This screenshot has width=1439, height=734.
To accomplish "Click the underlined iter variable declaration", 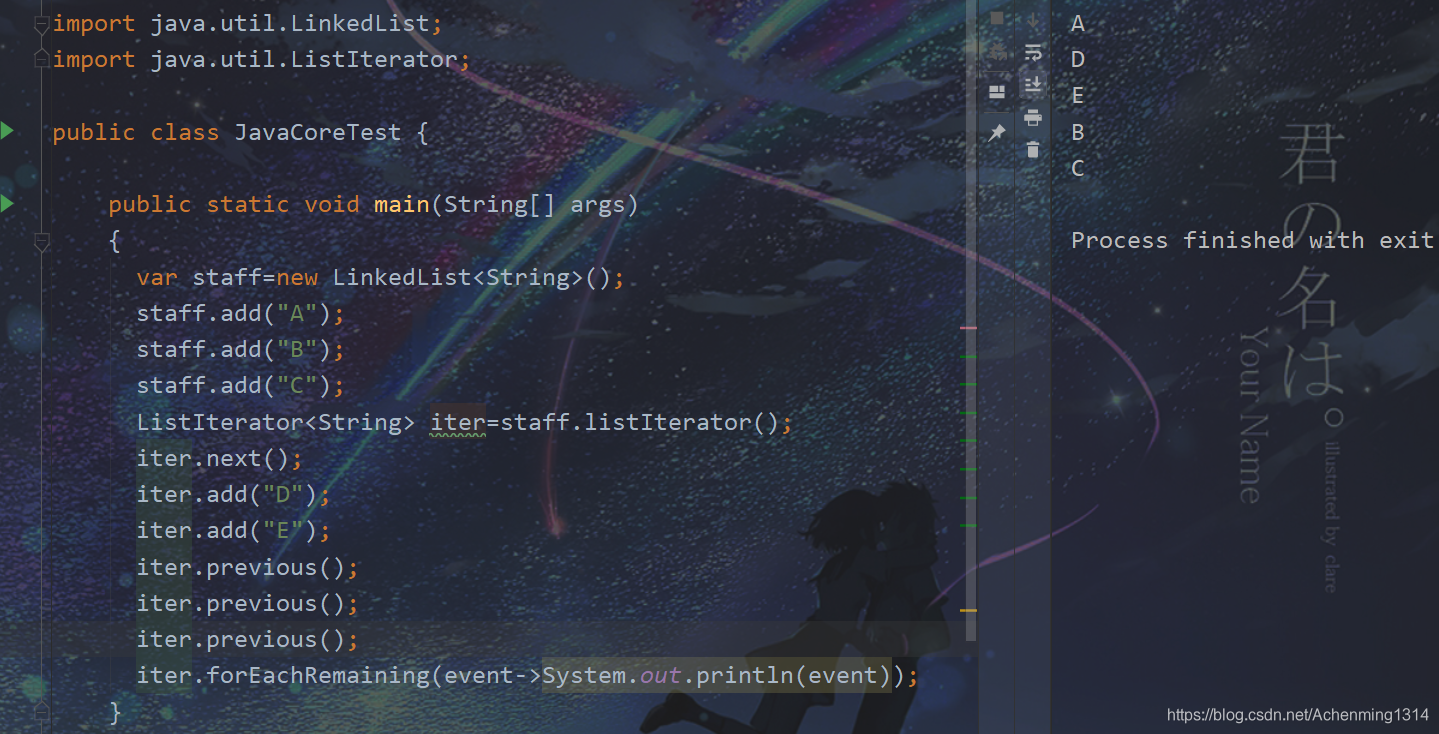I will click(457, 423).
